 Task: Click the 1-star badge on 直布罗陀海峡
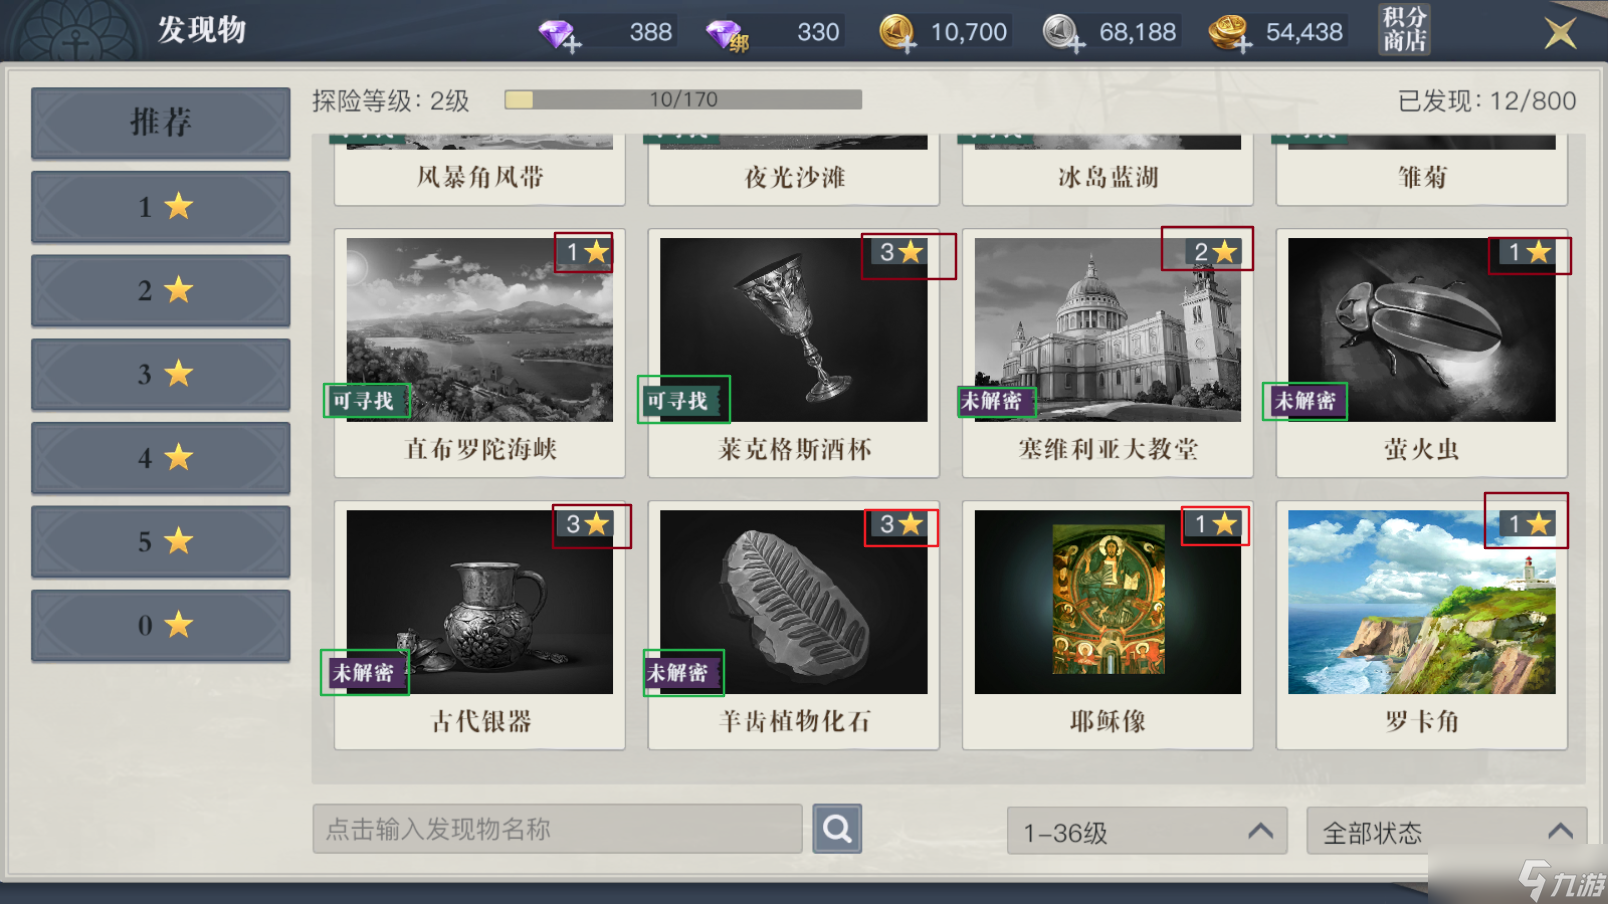585,252
